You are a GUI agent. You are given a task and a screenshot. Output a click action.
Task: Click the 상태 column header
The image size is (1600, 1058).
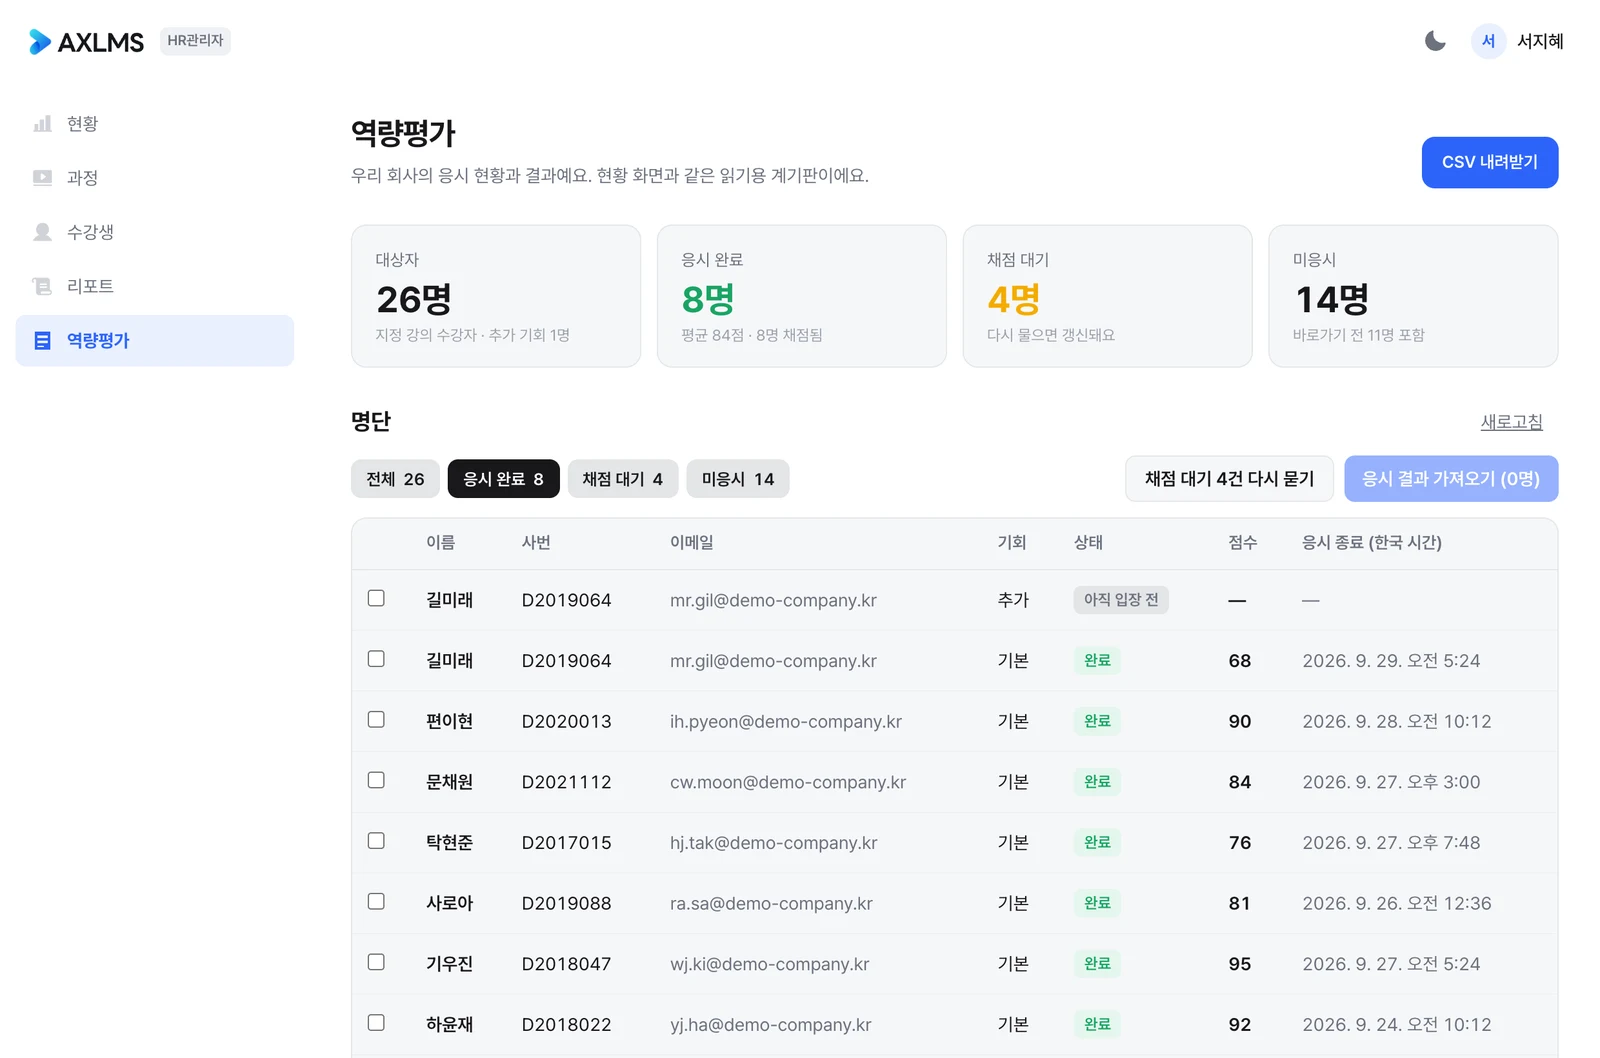tap(1088, 542)
